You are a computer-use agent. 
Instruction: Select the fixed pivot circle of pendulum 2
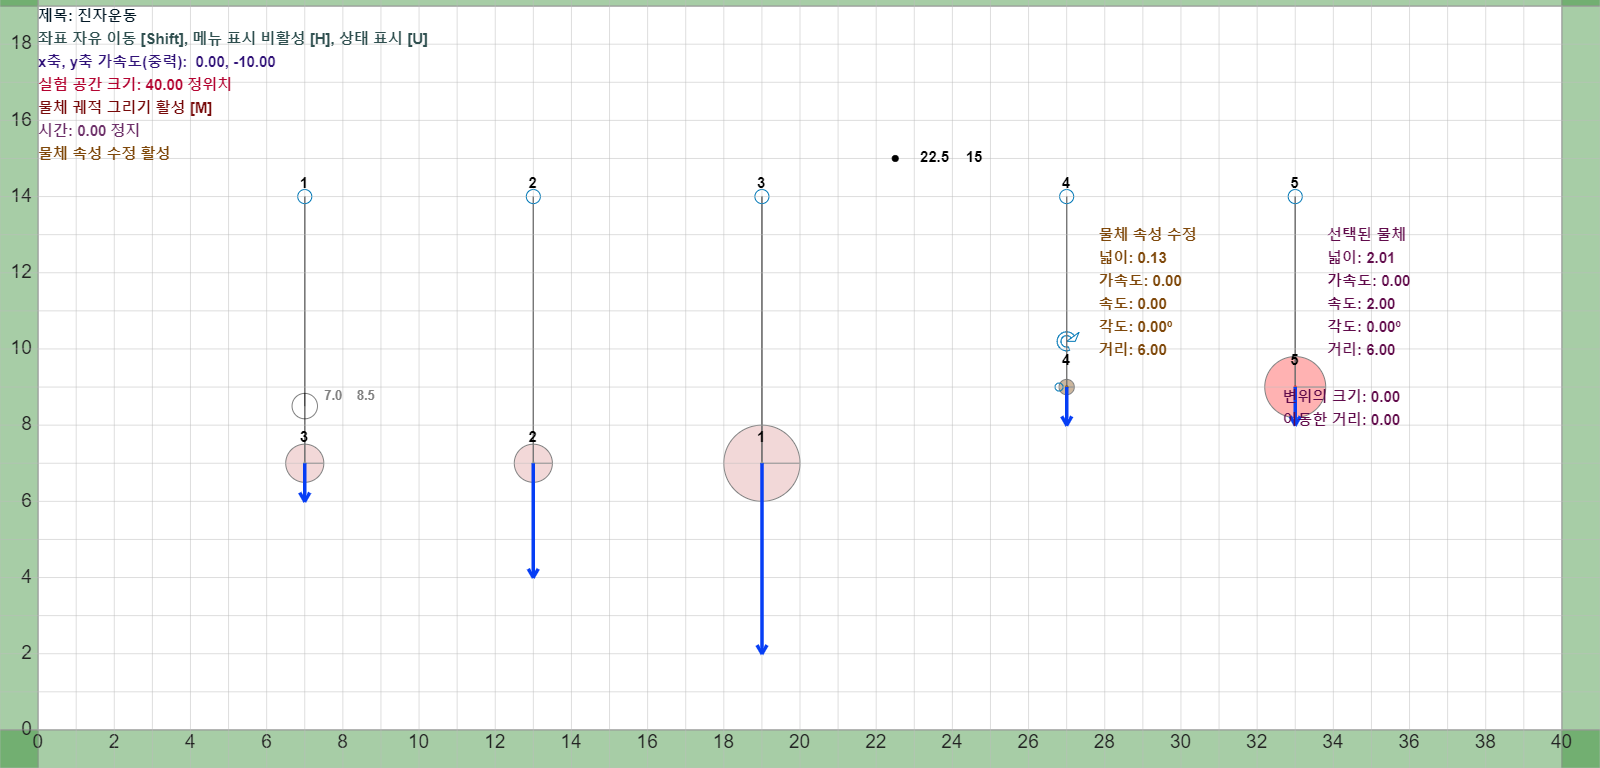pos(533,197)
